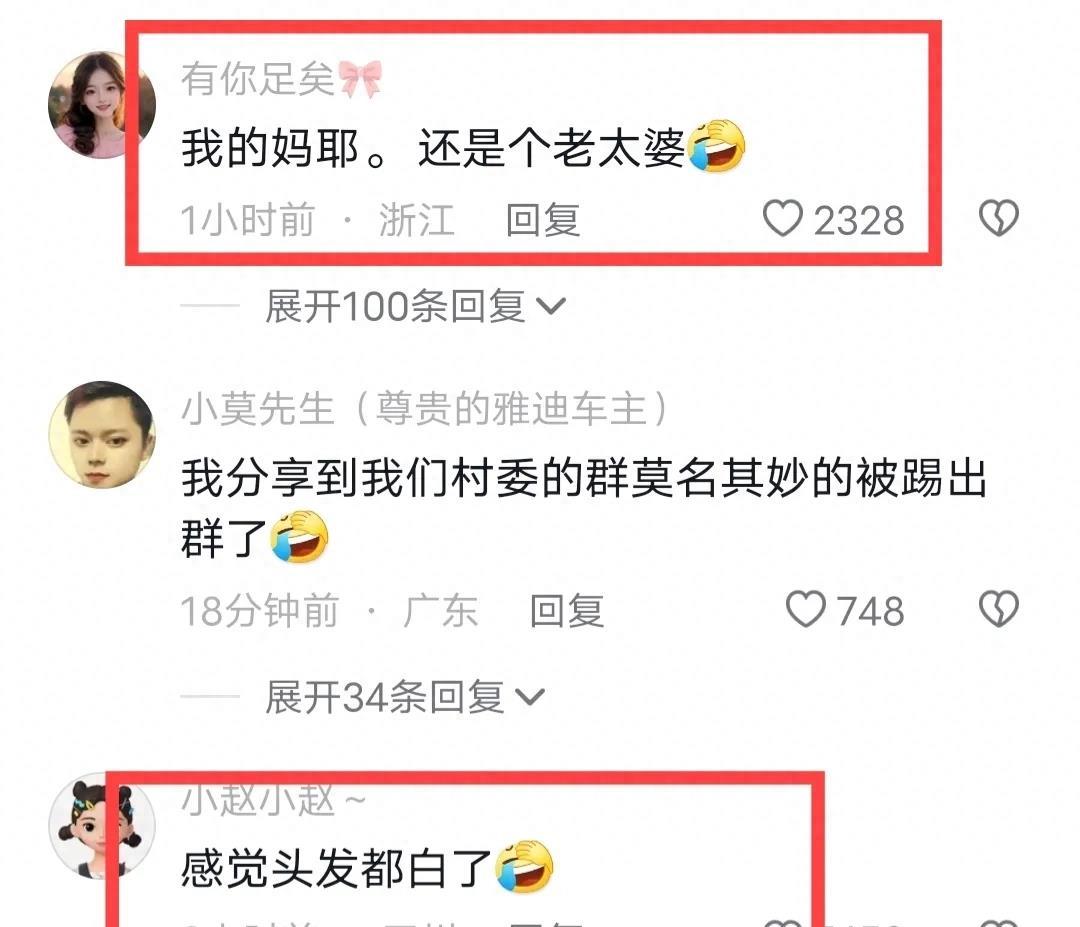Like 小莫先生's comment with 748 likes
The image size is (1080, 927).
click(x=805, y=610)
